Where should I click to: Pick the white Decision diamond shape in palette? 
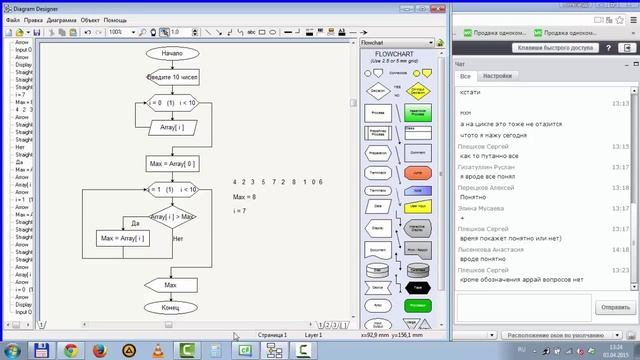[x=378, y=91]
